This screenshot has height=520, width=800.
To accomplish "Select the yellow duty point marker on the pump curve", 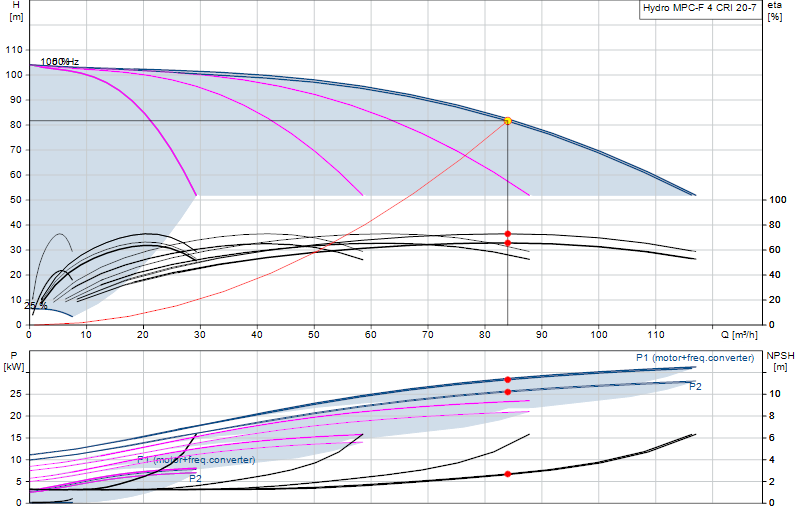I will tap(508, 121).
